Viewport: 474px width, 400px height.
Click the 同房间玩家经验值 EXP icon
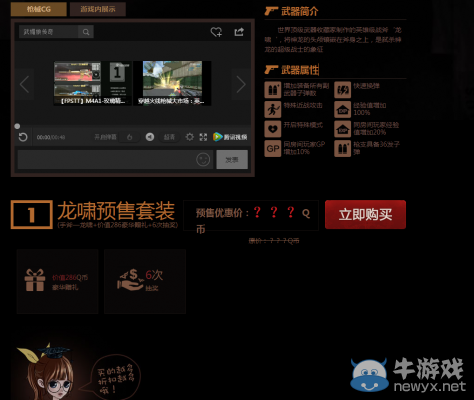tap(343, 129)
